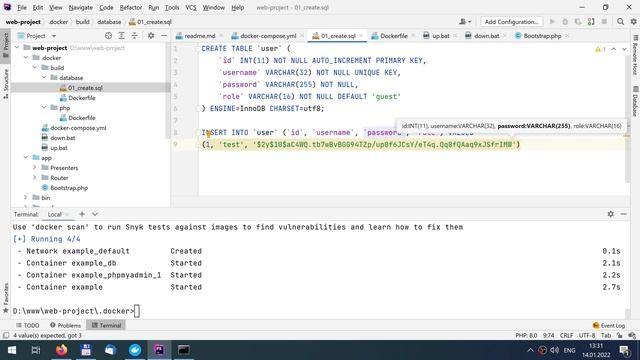Open the File menu
The height and width of the screenshot is (360, 640).
pos(22,7)
